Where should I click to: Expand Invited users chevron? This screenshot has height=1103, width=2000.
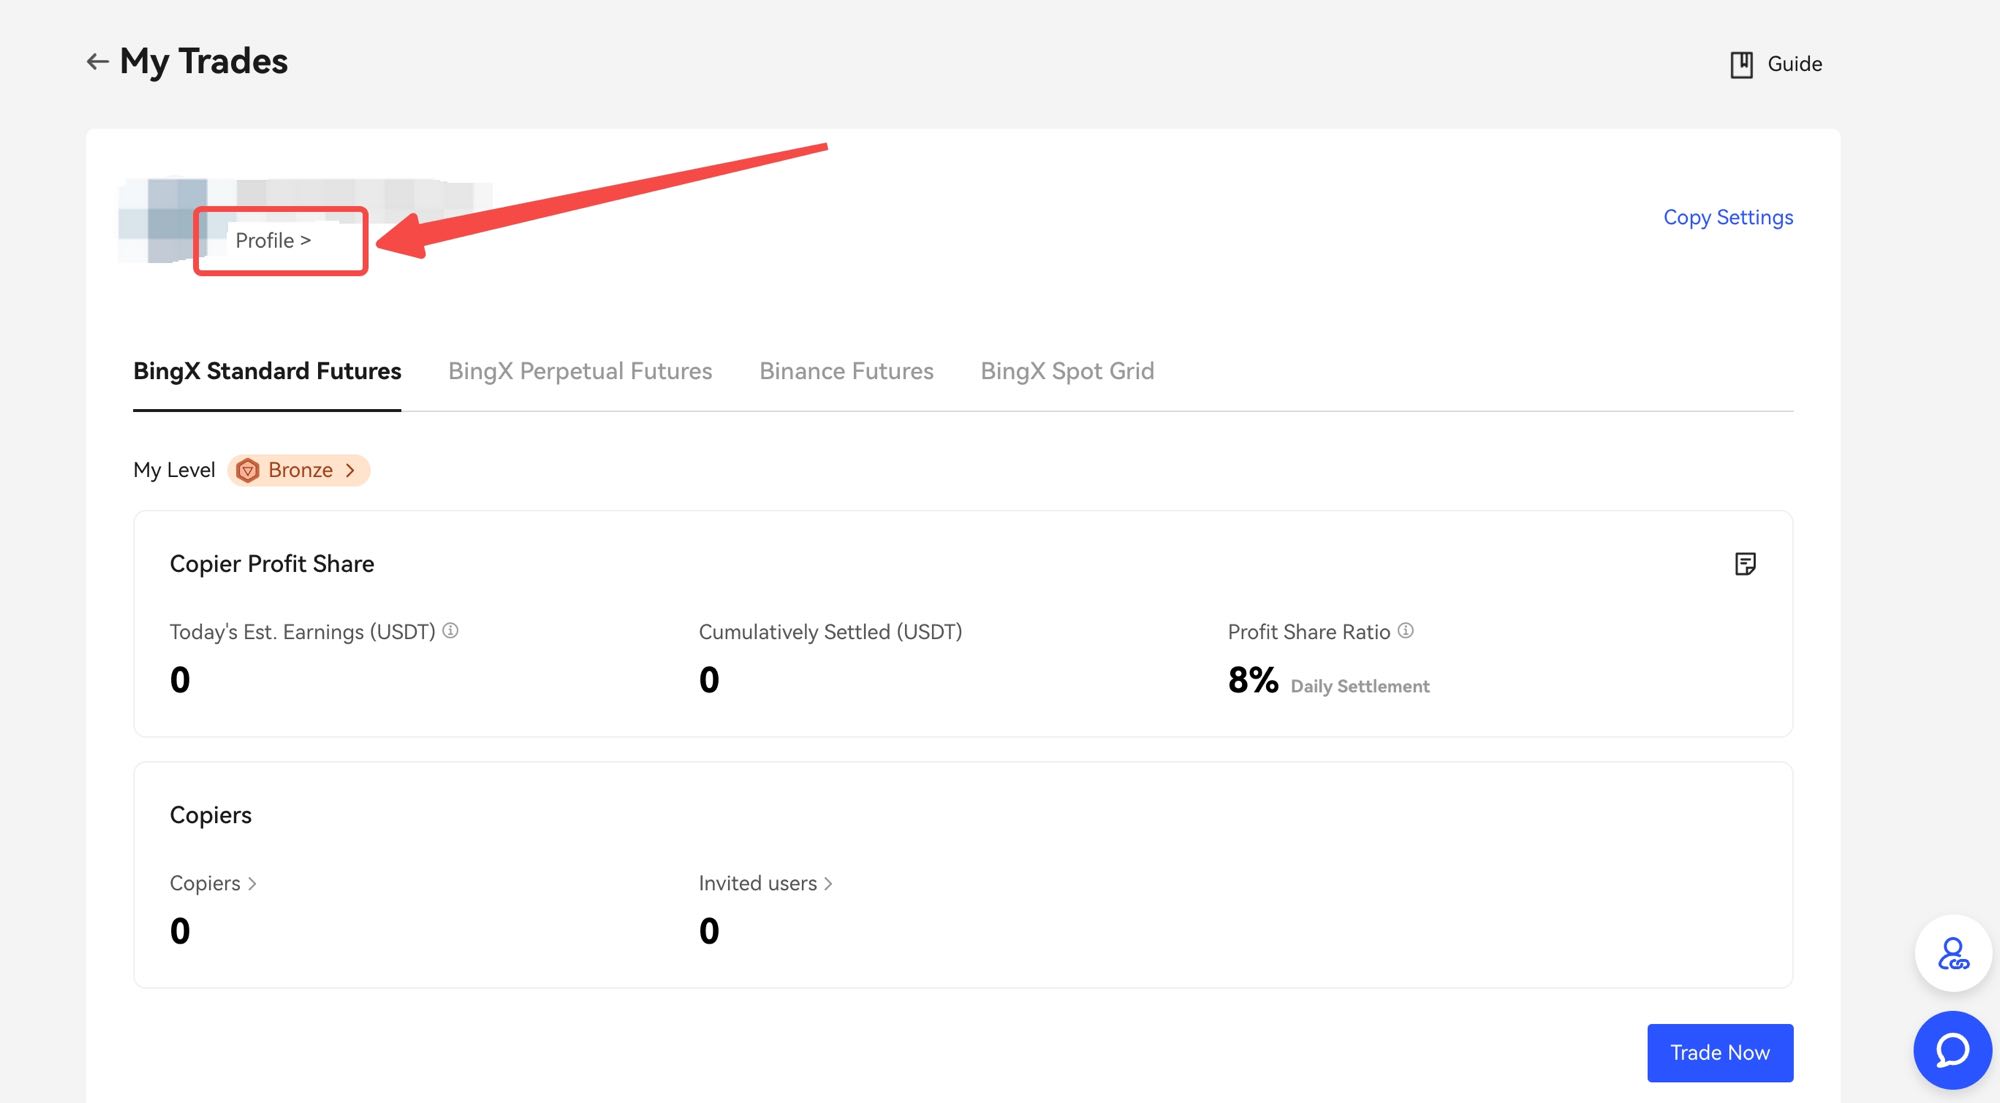tap(828, 884)
